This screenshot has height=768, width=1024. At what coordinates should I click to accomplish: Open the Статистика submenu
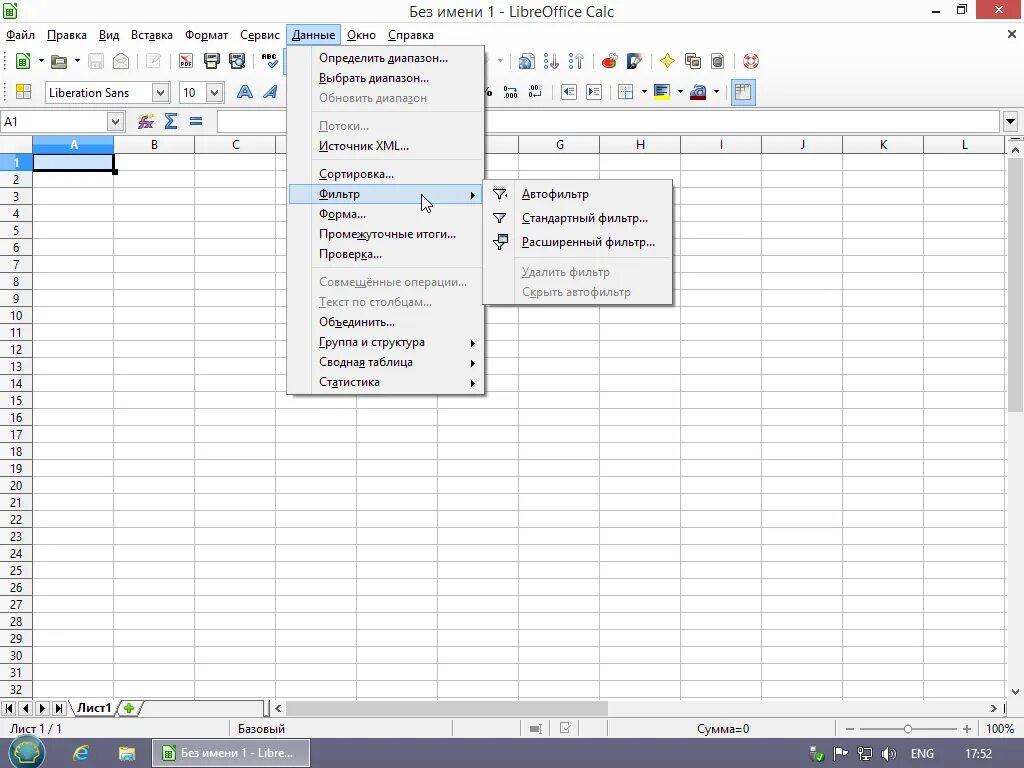(x=385, y=382)
